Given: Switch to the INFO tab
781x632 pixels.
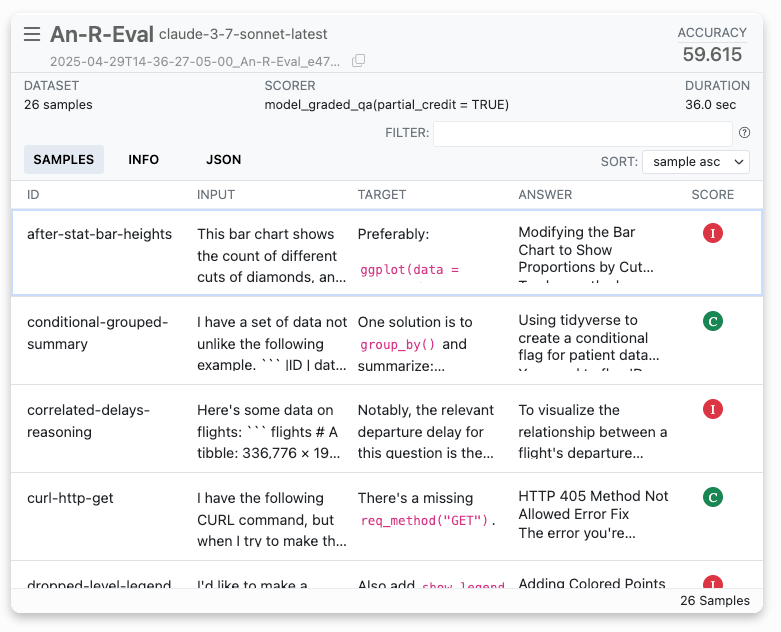Looking at the screenshot, I should click(143, 159).
